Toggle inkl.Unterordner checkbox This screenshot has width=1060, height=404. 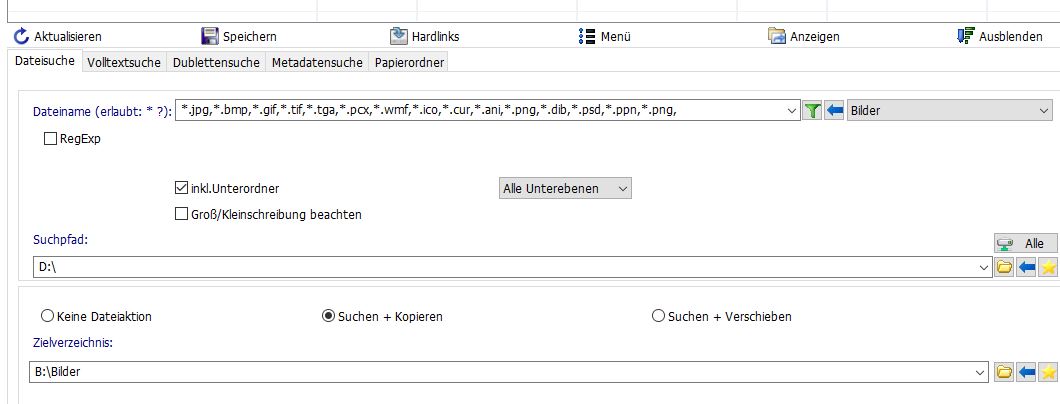click(181, 188)
